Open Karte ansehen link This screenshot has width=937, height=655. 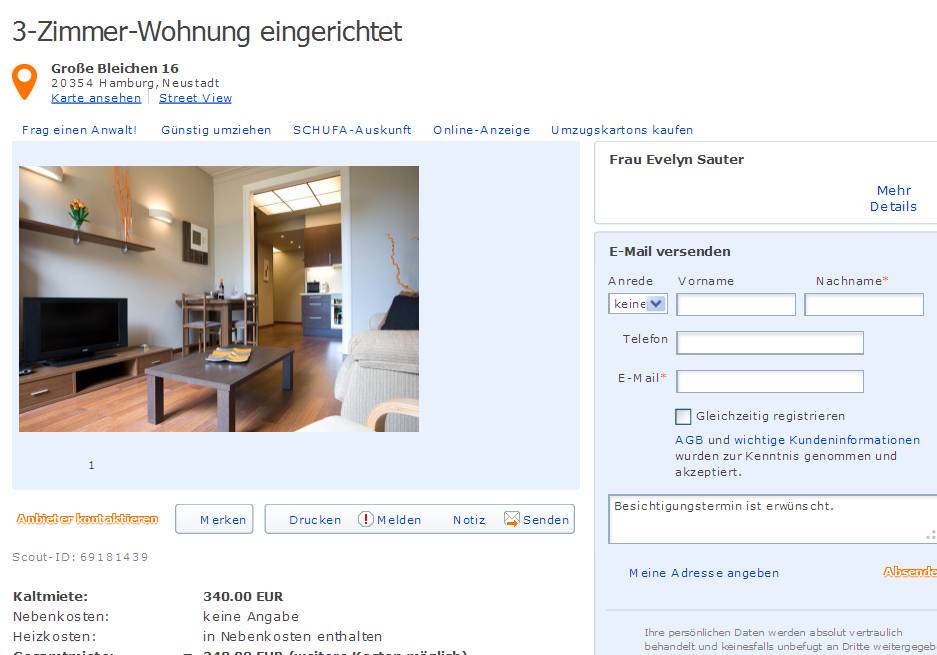pyautogui.click(x=96, y=98)
